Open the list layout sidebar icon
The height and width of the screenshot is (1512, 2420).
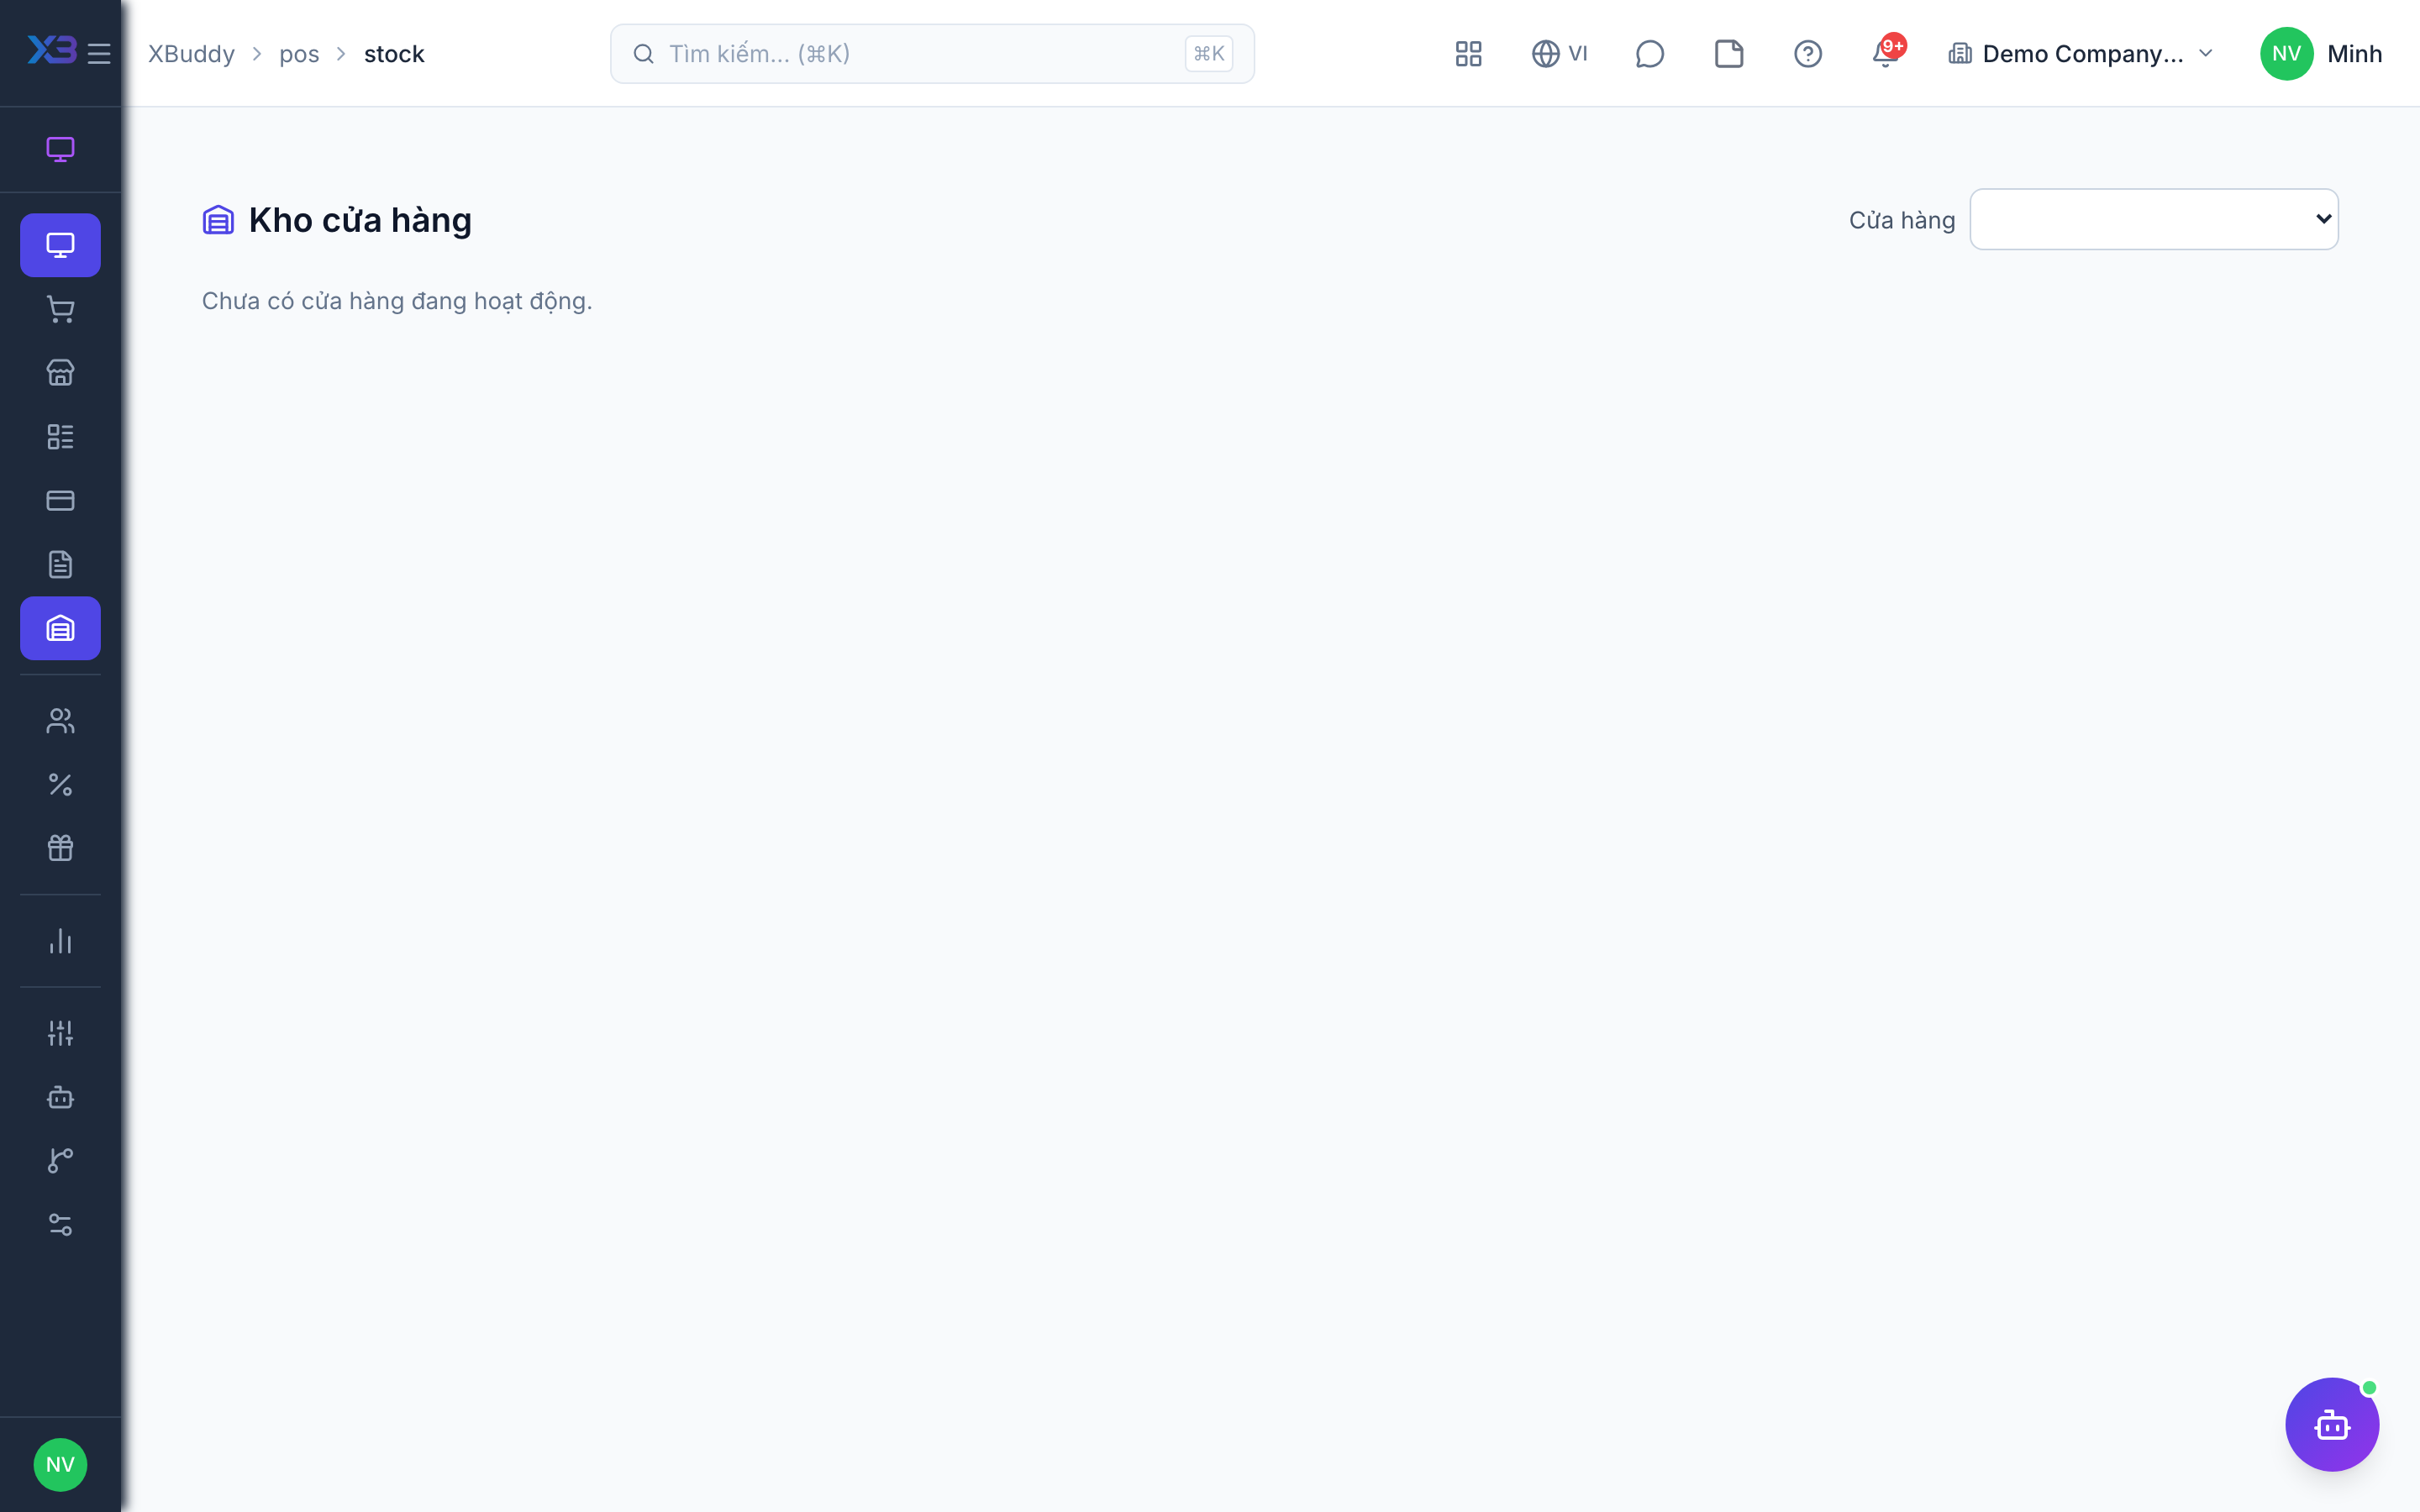60,437
